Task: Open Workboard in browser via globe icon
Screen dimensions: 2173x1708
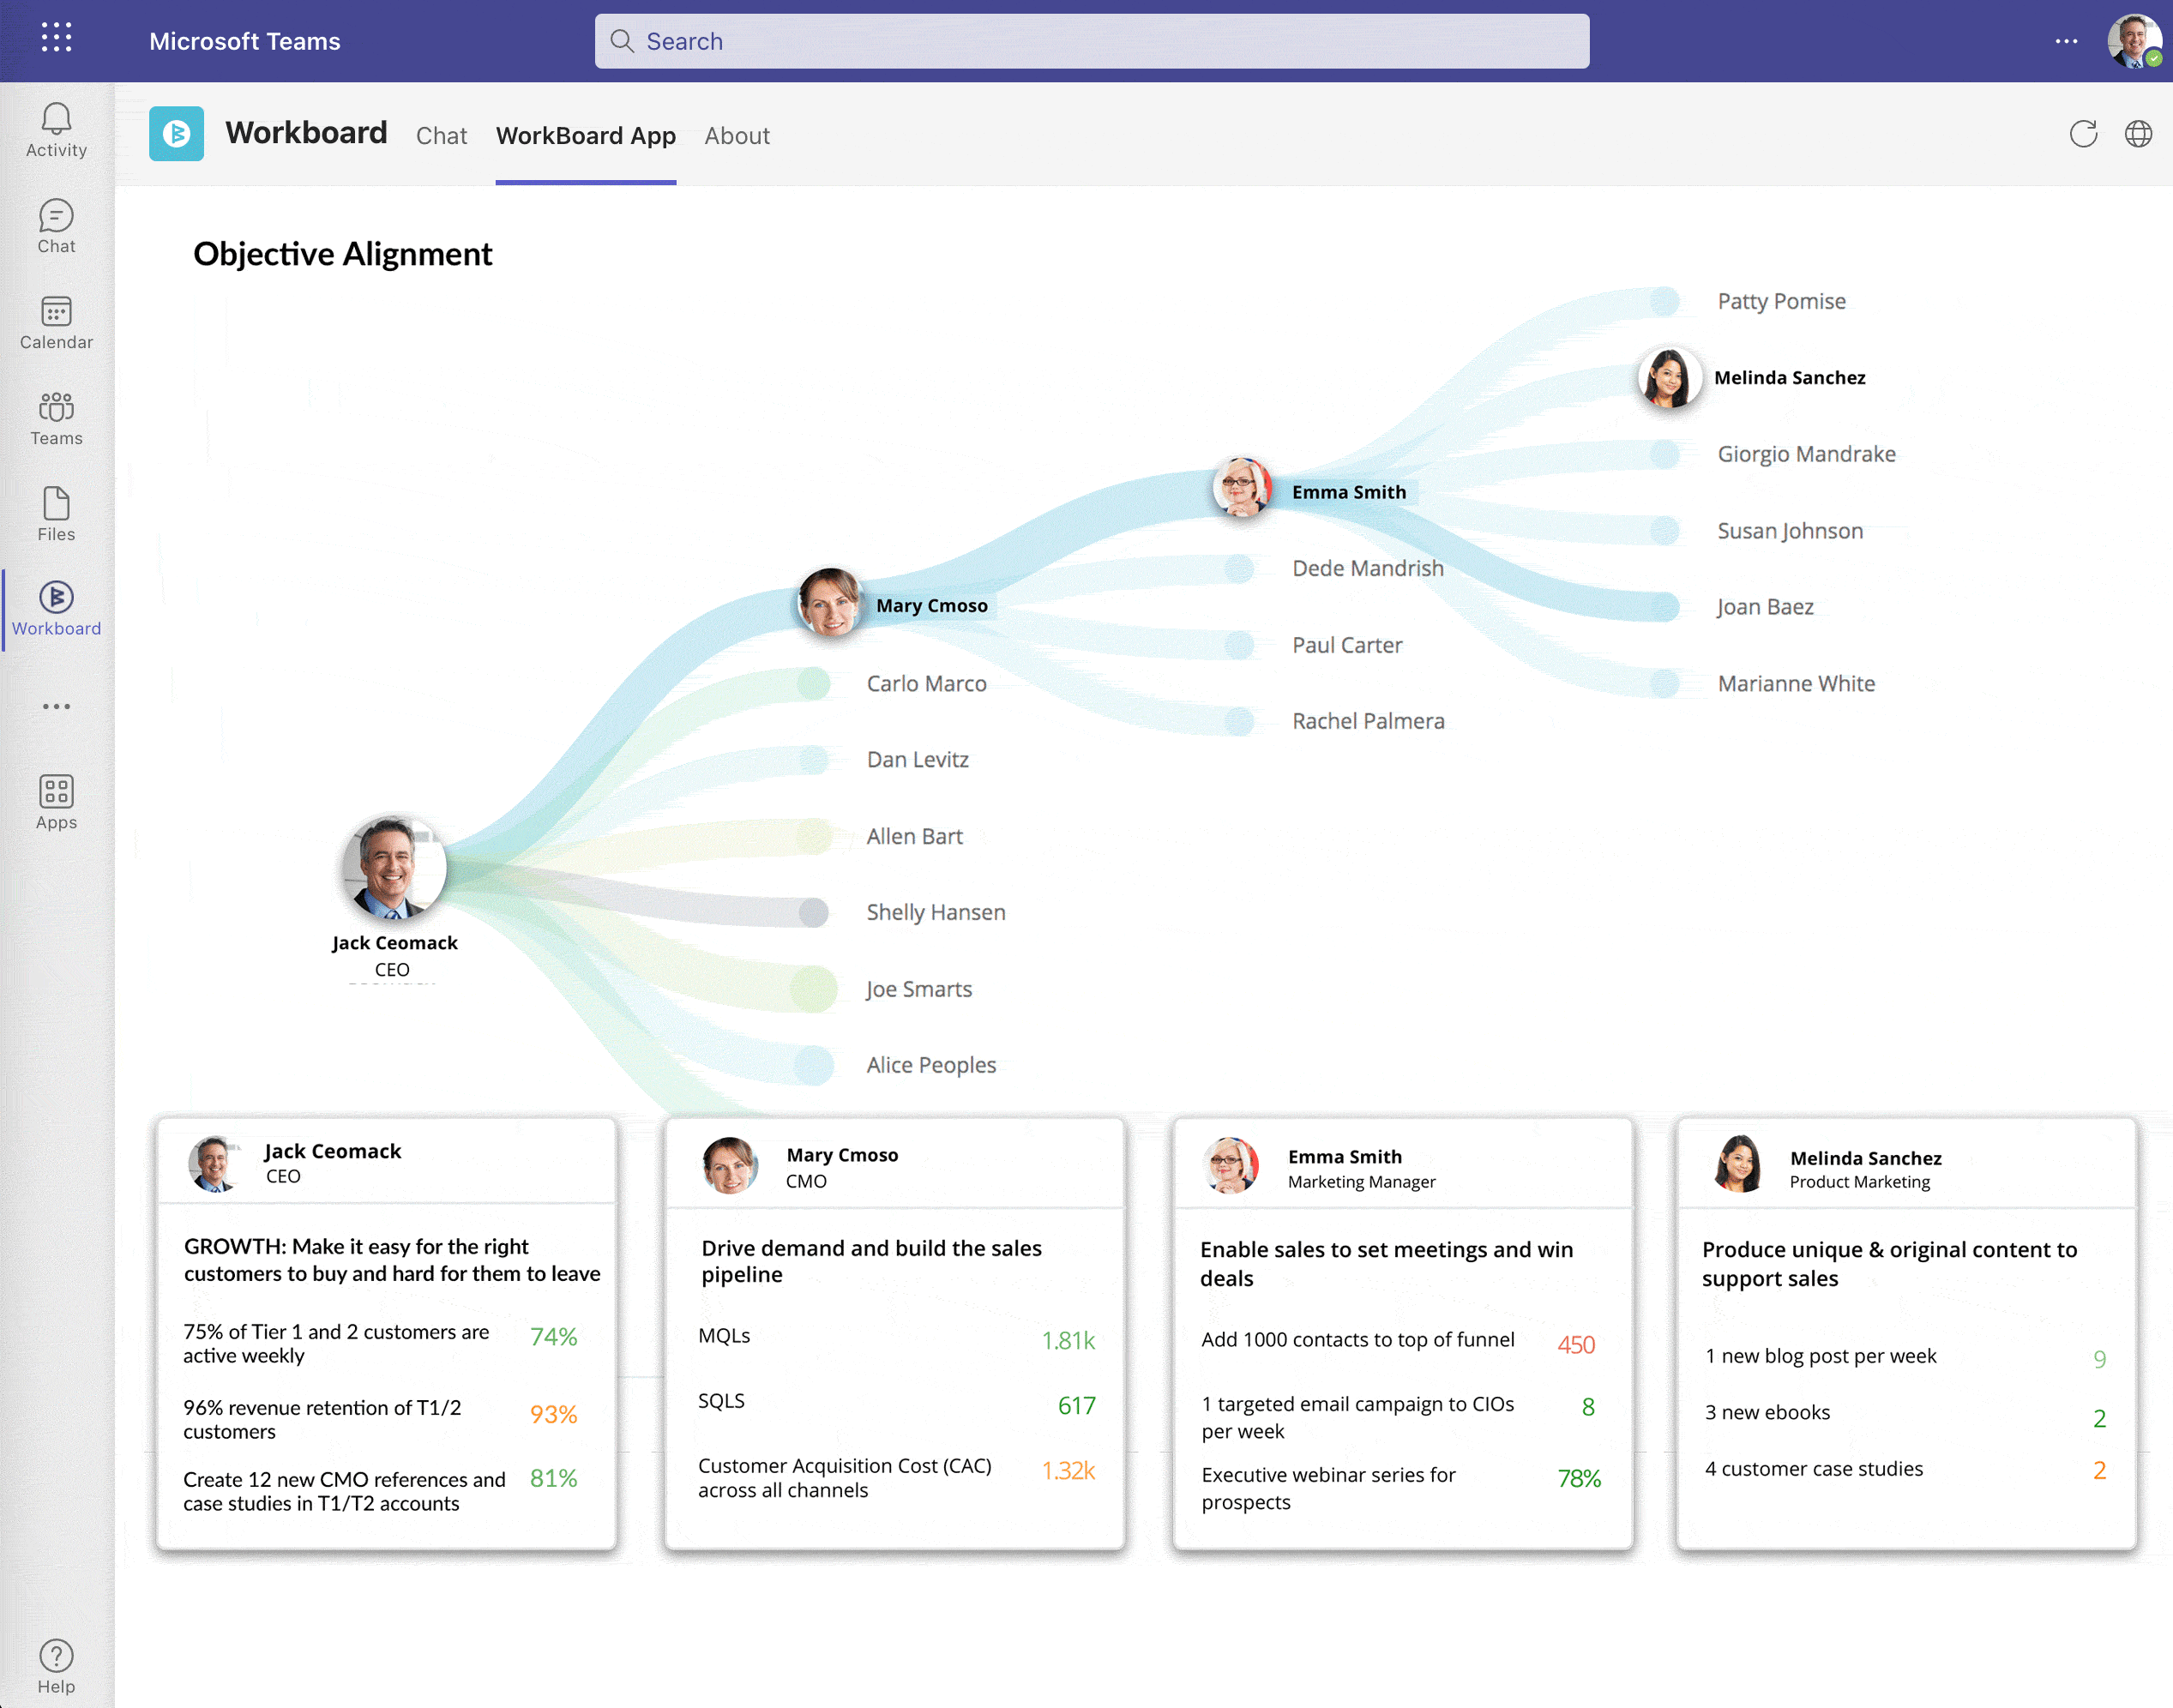Action: click(2138, 134)
